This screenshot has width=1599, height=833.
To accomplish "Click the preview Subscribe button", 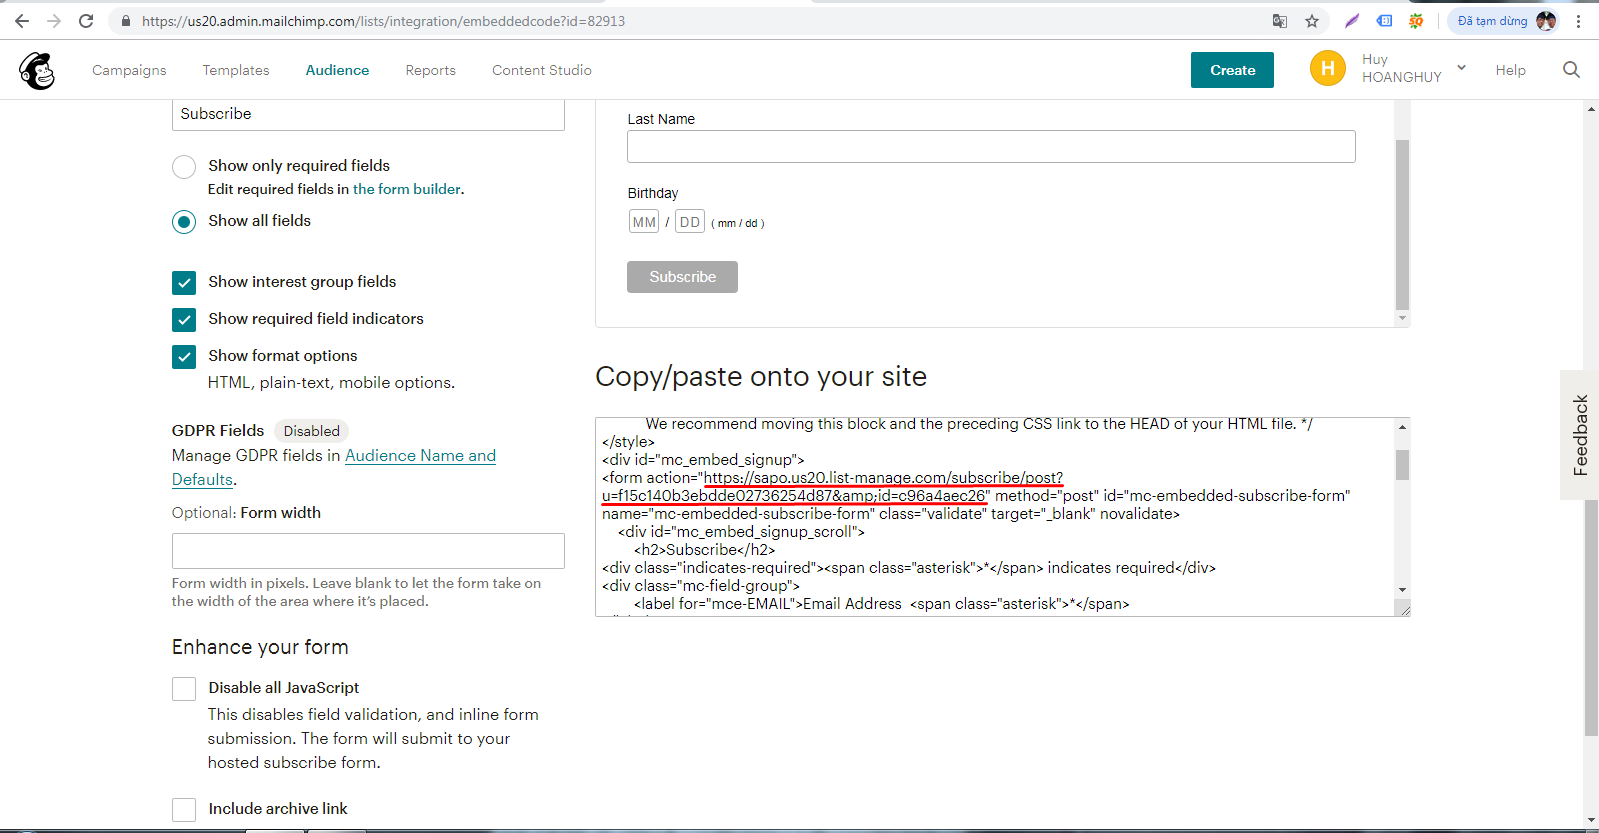I will point(682,277).
